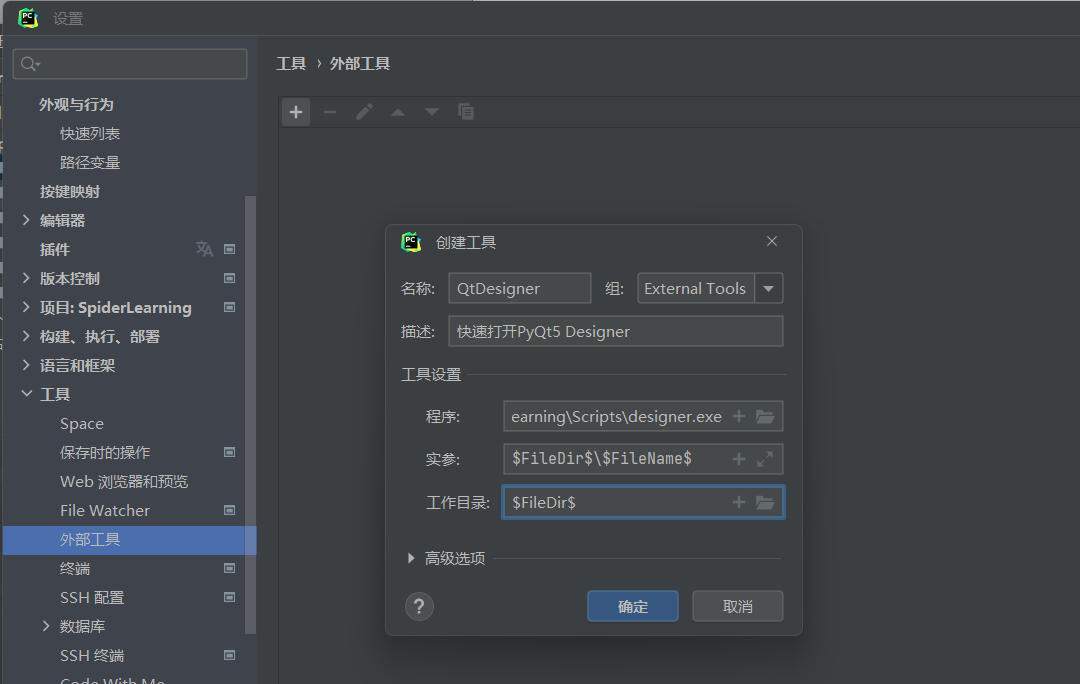This screenshot has width=1080, height=684.
Task: Click the translate icon beside 插件
Action: [204, 249]
